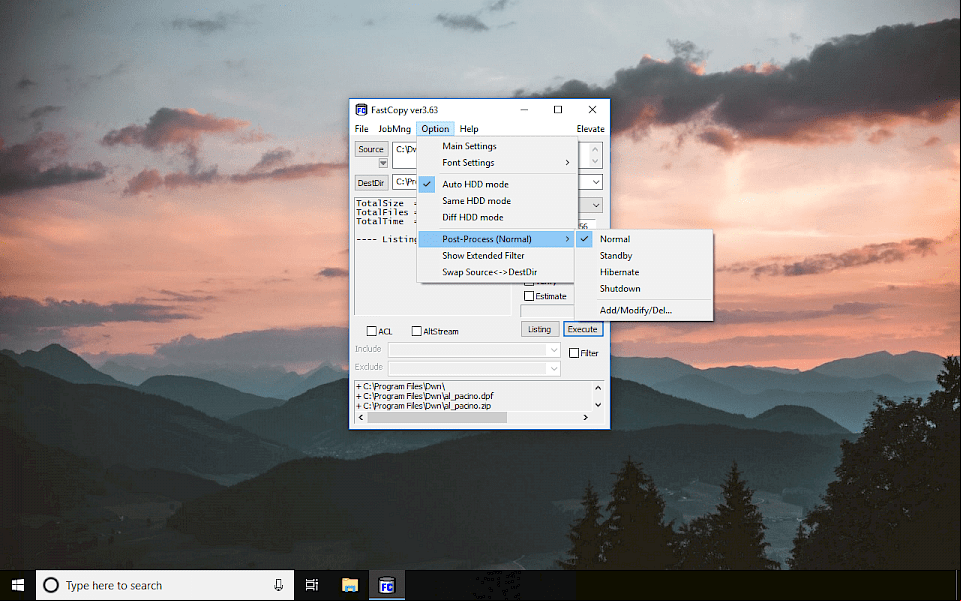This screenshot has width=961, height=601.
Task: Open the JobMng menu
Action: pos(395,129)
